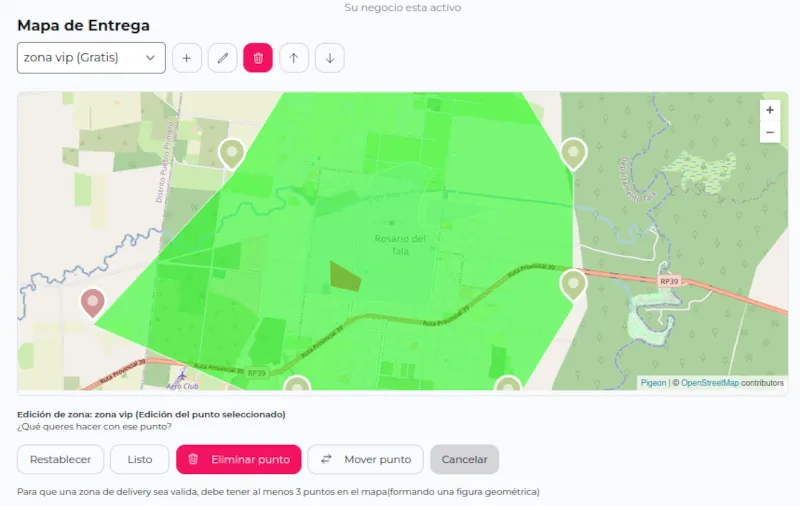800x506 pixels.
Task: Select the red highlighted map marker
Action: click(93, 303)
